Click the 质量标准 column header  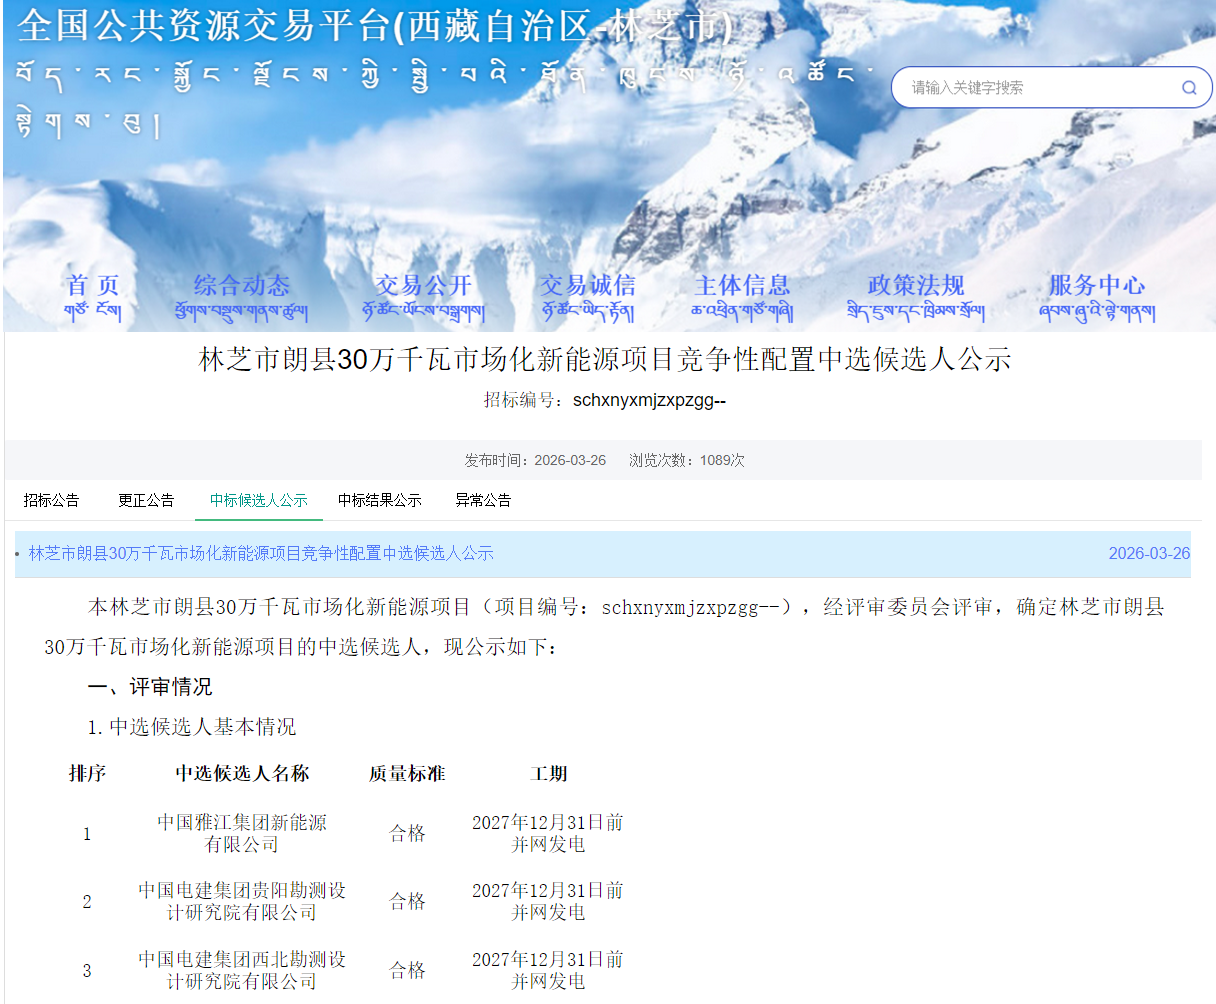[407, 773]
